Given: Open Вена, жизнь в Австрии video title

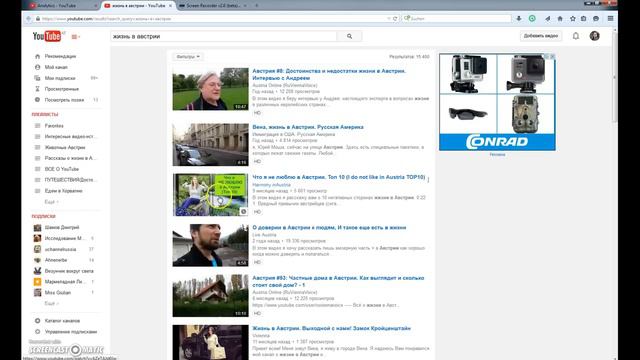Looking at the screenshot, I should pyautogui.click(x=308, y=127).
